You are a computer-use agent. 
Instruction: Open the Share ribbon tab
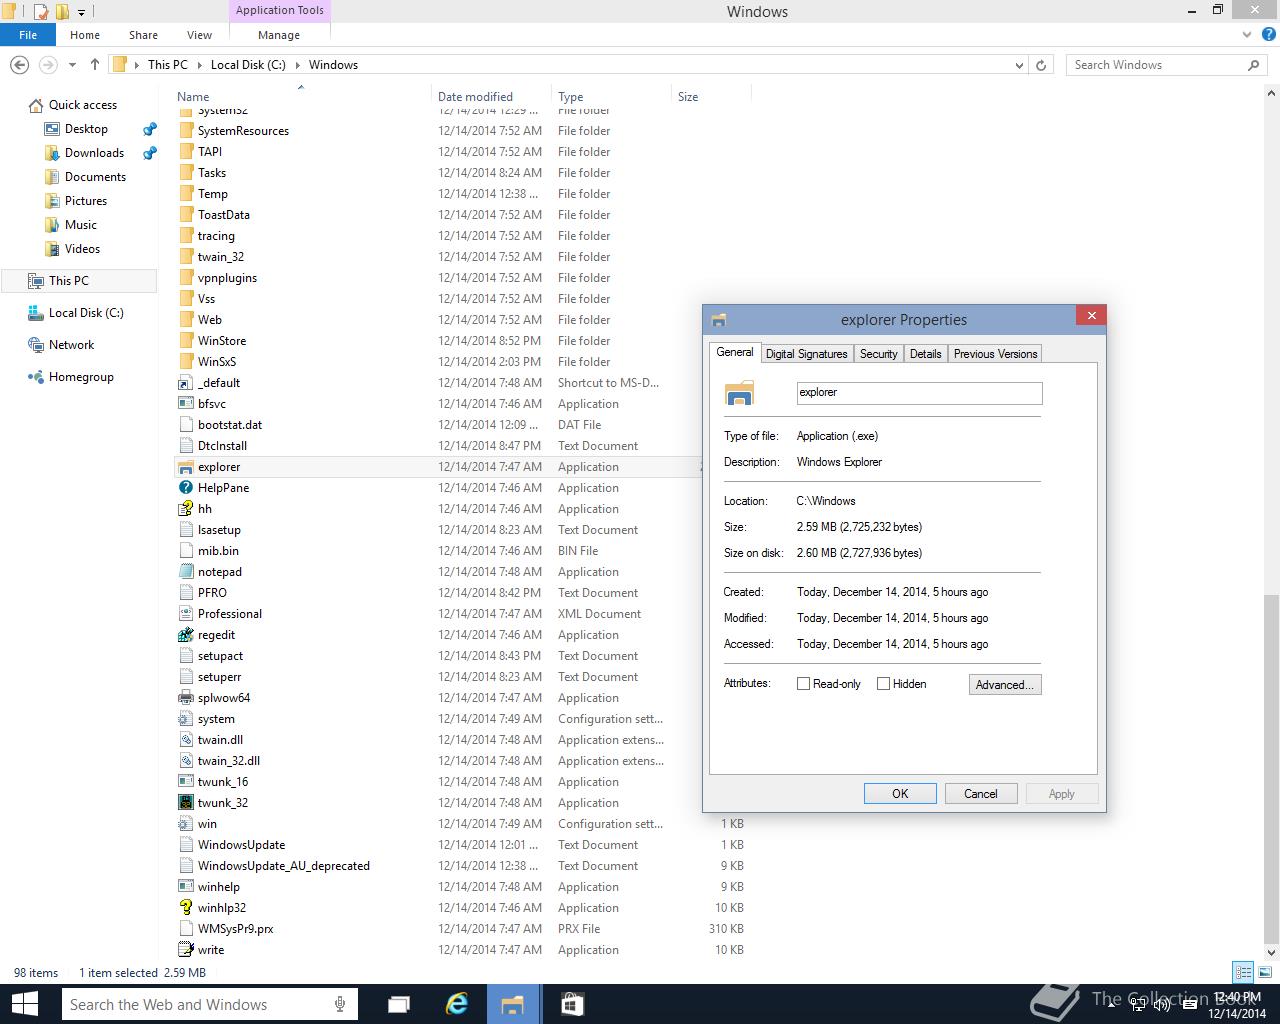point(143,35)
